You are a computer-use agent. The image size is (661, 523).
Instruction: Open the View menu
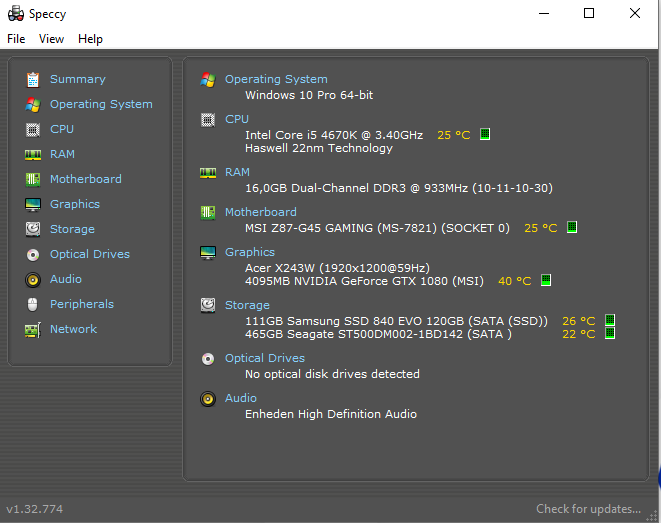point(51,39)
